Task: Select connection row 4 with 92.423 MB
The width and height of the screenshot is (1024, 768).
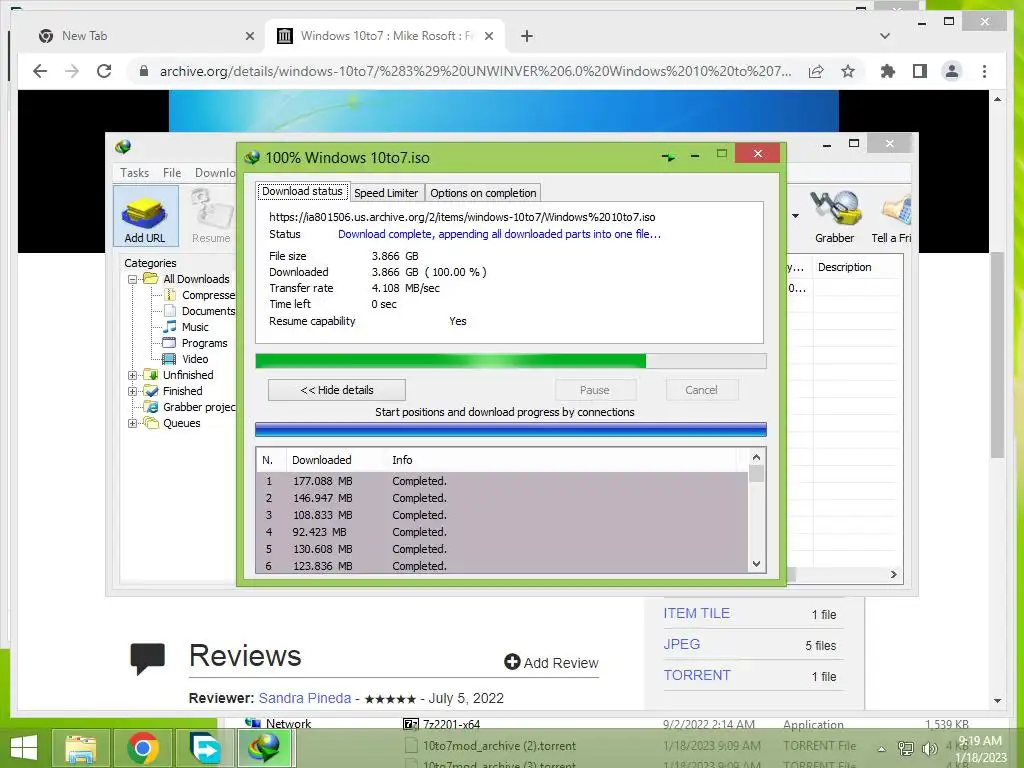Action: click(502, 532)
